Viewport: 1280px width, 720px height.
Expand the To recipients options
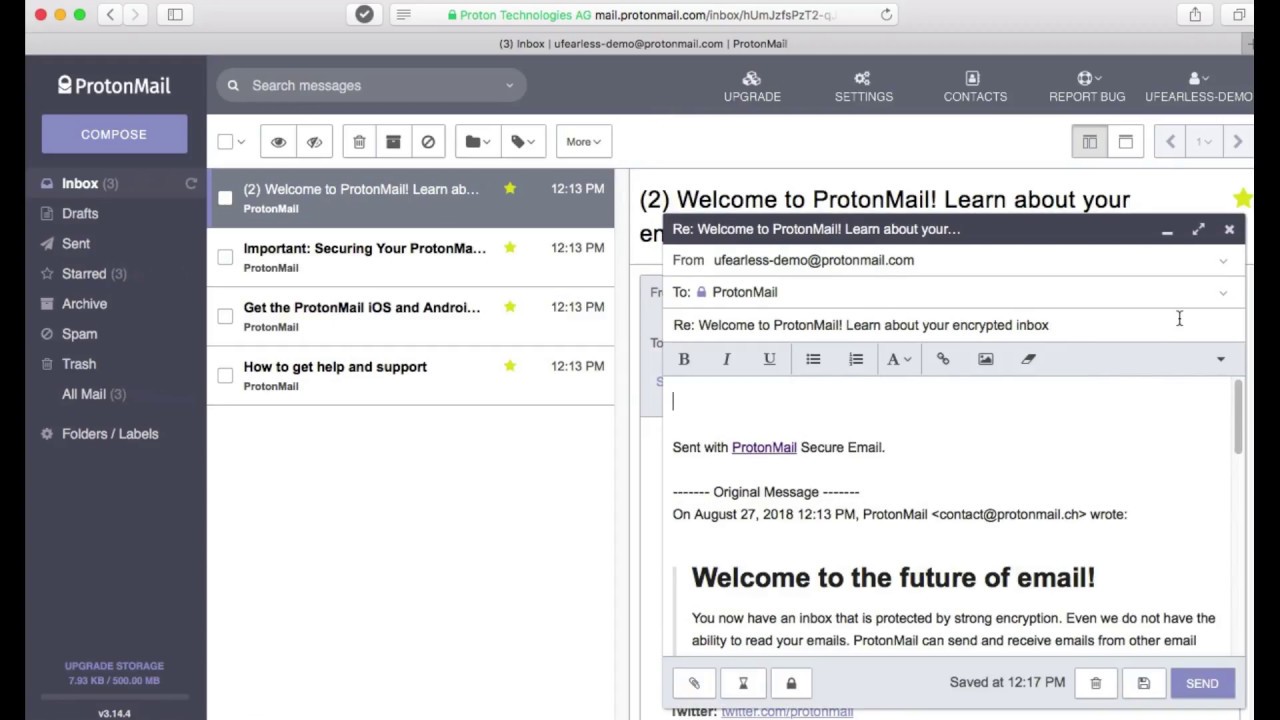point(1223,293)
